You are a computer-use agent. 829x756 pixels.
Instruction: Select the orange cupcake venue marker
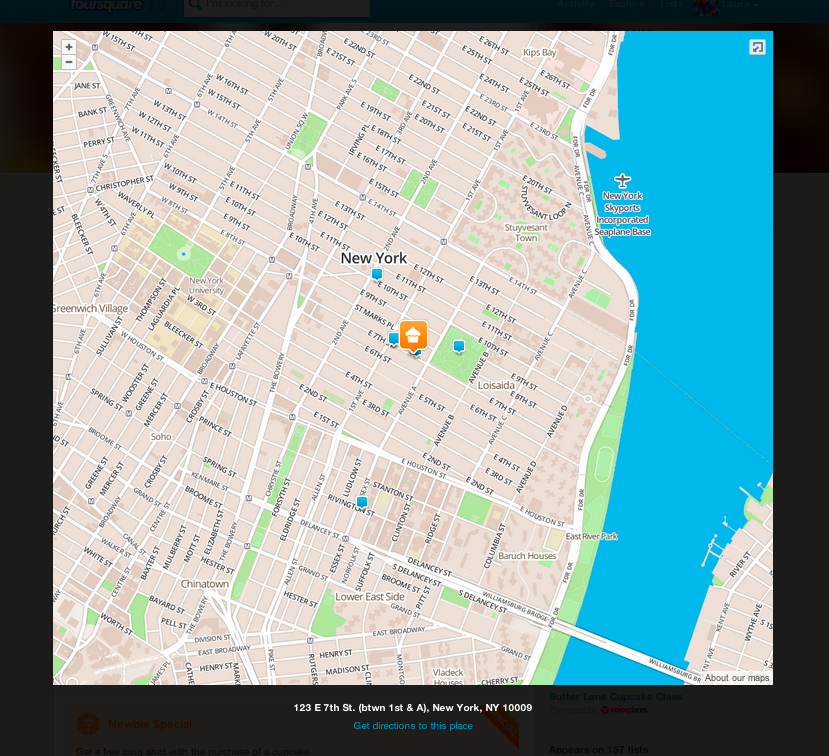pos(413,336)
